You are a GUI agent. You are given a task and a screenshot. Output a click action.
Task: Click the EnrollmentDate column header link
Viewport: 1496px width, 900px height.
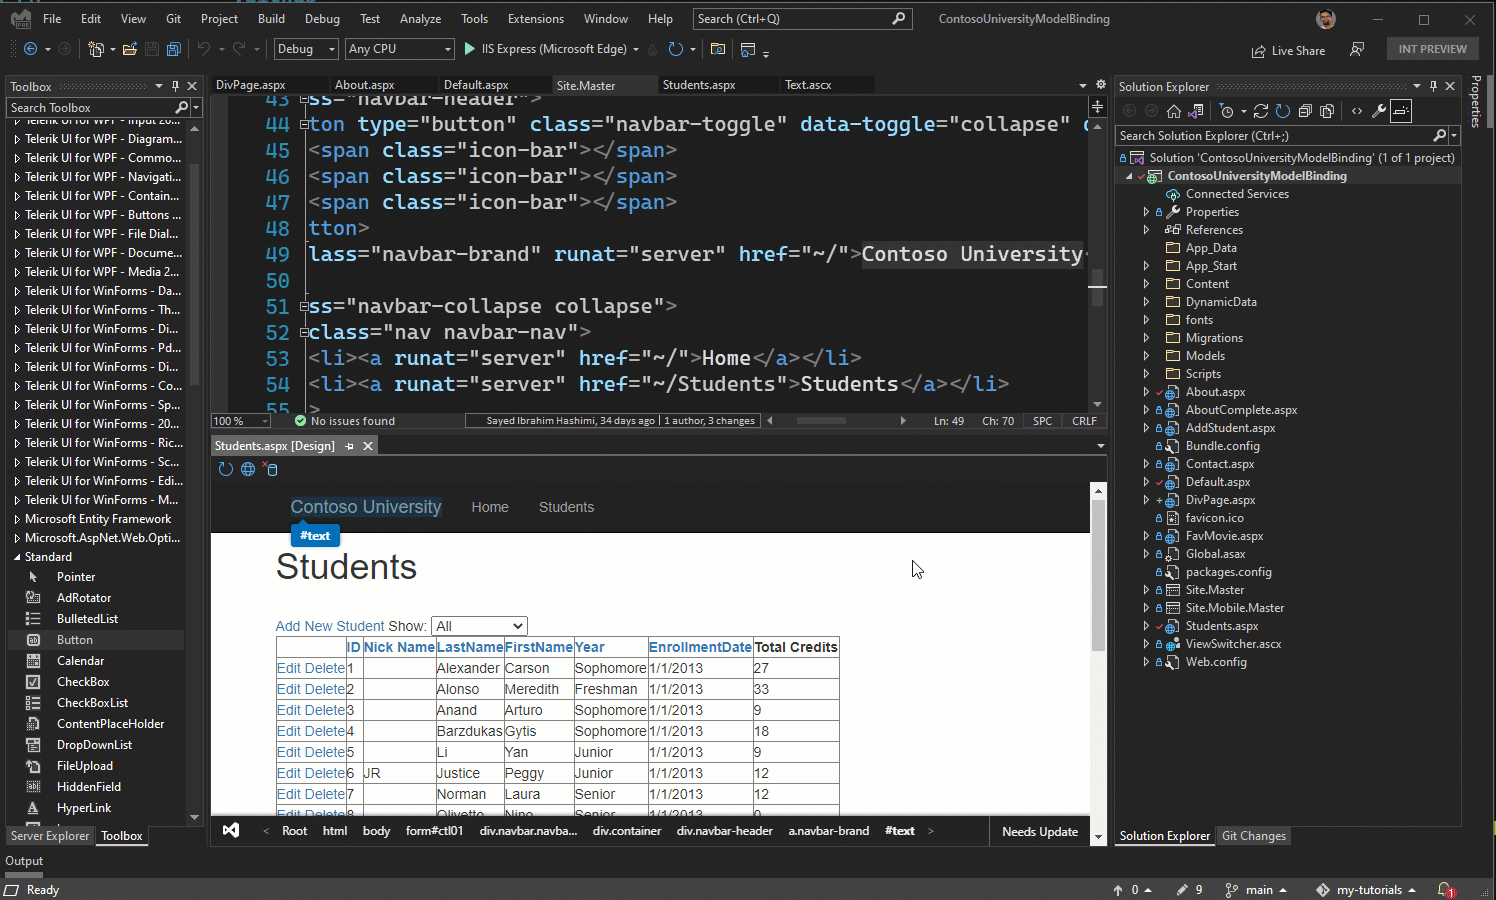tap(700, 647)
